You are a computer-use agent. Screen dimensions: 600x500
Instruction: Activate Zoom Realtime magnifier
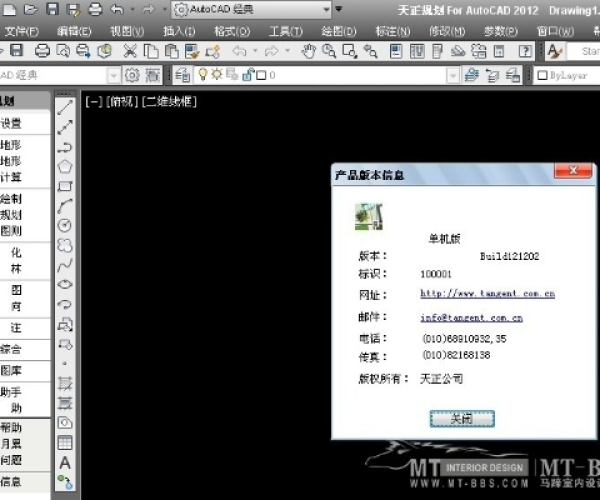click(329, 51)
